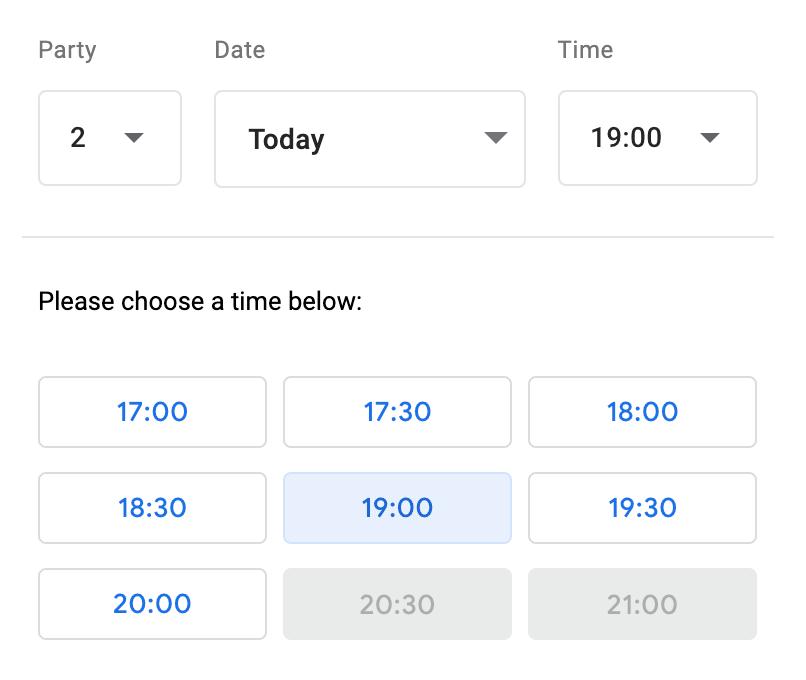Click the Party label text

coord(67,50)
